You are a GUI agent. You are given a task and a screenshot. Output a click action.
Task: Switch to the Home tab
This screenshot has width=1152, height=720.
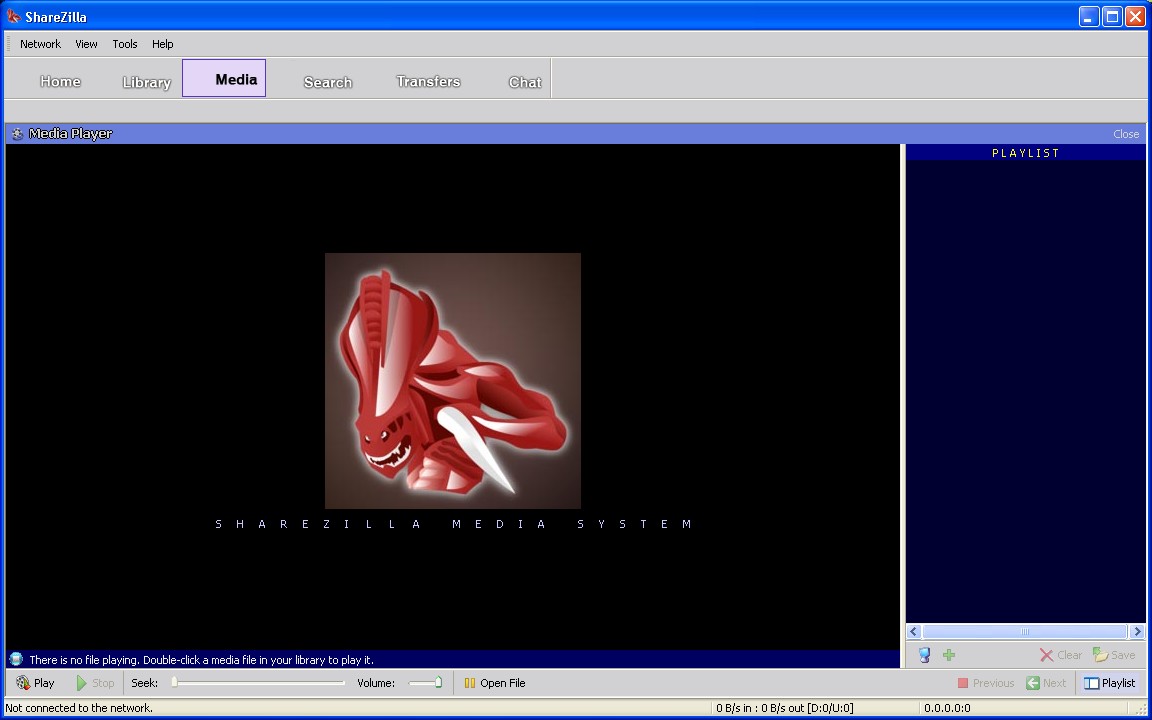60,81
